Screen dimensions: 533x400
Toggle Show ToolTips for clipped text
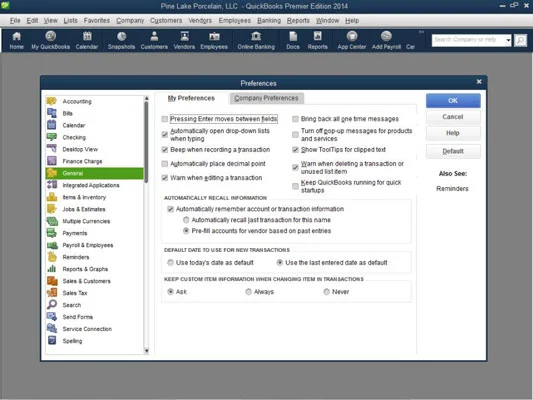coord(295,150)
